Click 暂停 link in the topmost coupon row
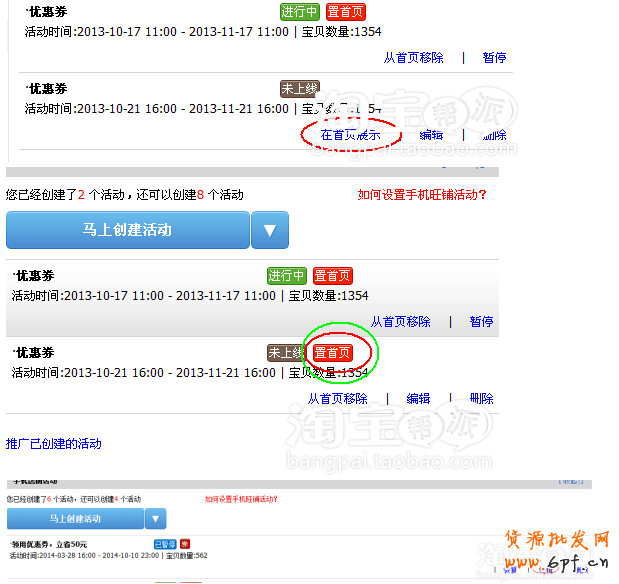619x584 pixels. tap(494, 58)
